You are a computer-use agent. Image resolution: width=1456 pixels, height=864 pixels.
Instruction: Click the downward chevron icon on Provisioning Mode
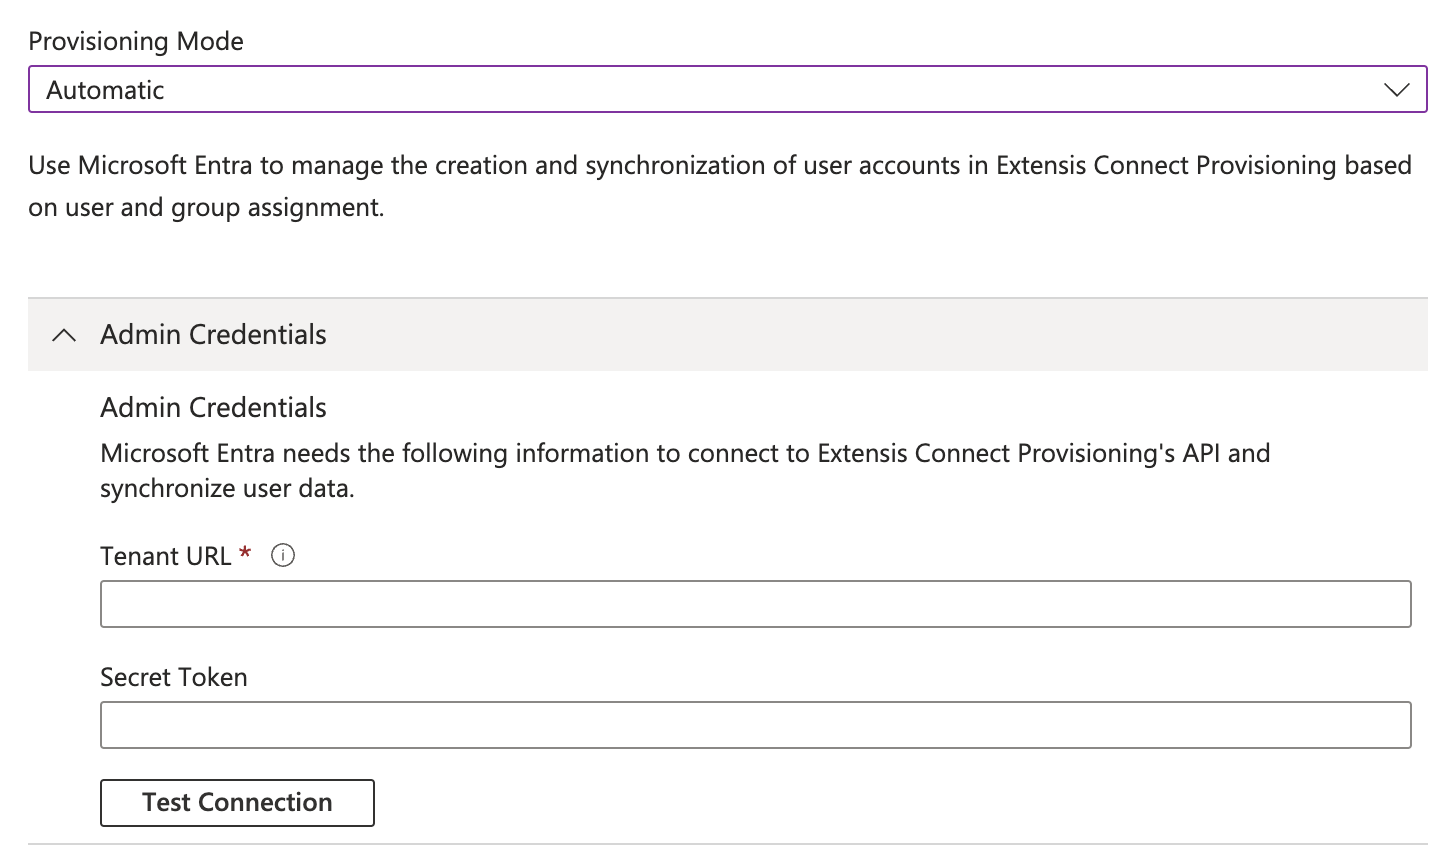[1397, 89]
